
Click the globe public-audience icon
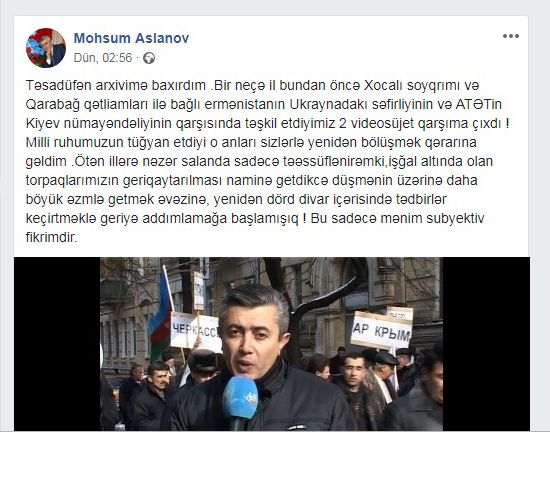[149, 58]
